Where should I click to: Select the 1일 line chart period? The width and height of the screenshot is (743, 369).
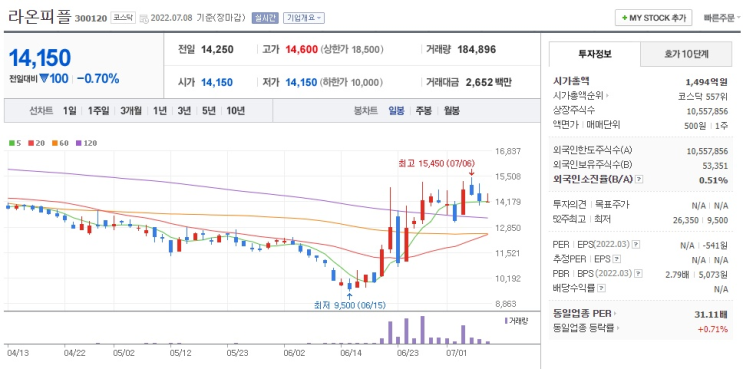pyautogui.click(x=69, y=111)
